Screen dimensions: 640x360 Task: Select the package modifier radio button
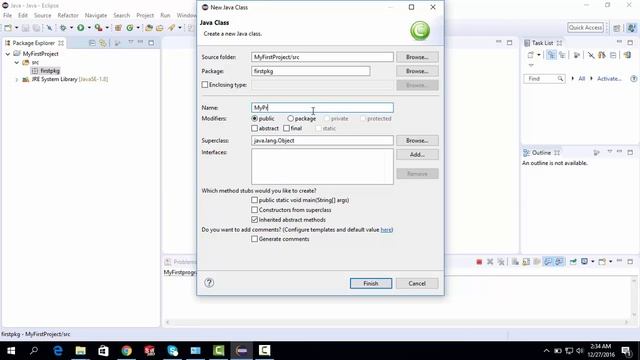coord(290,118)
